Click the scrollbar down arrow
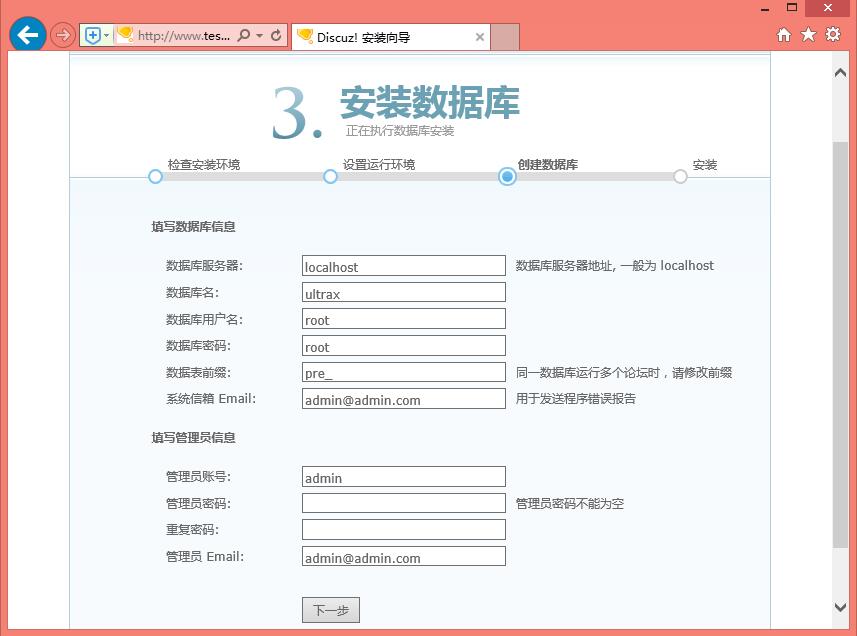 click(840, 606)
